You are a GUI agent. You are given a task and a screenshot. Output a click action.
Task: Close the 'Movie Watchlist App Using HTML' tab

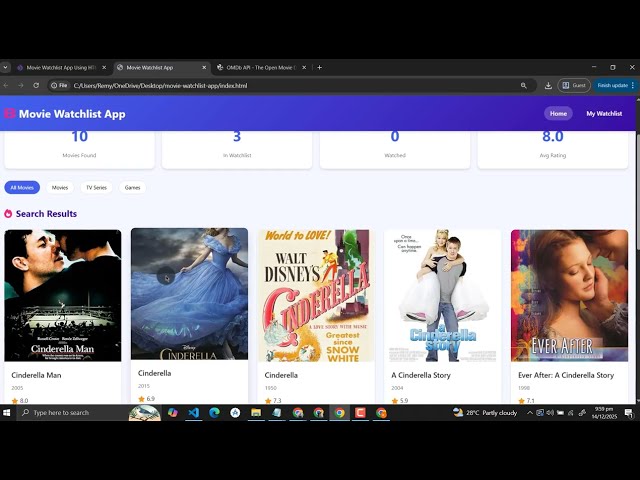click(x=104, y=68)
